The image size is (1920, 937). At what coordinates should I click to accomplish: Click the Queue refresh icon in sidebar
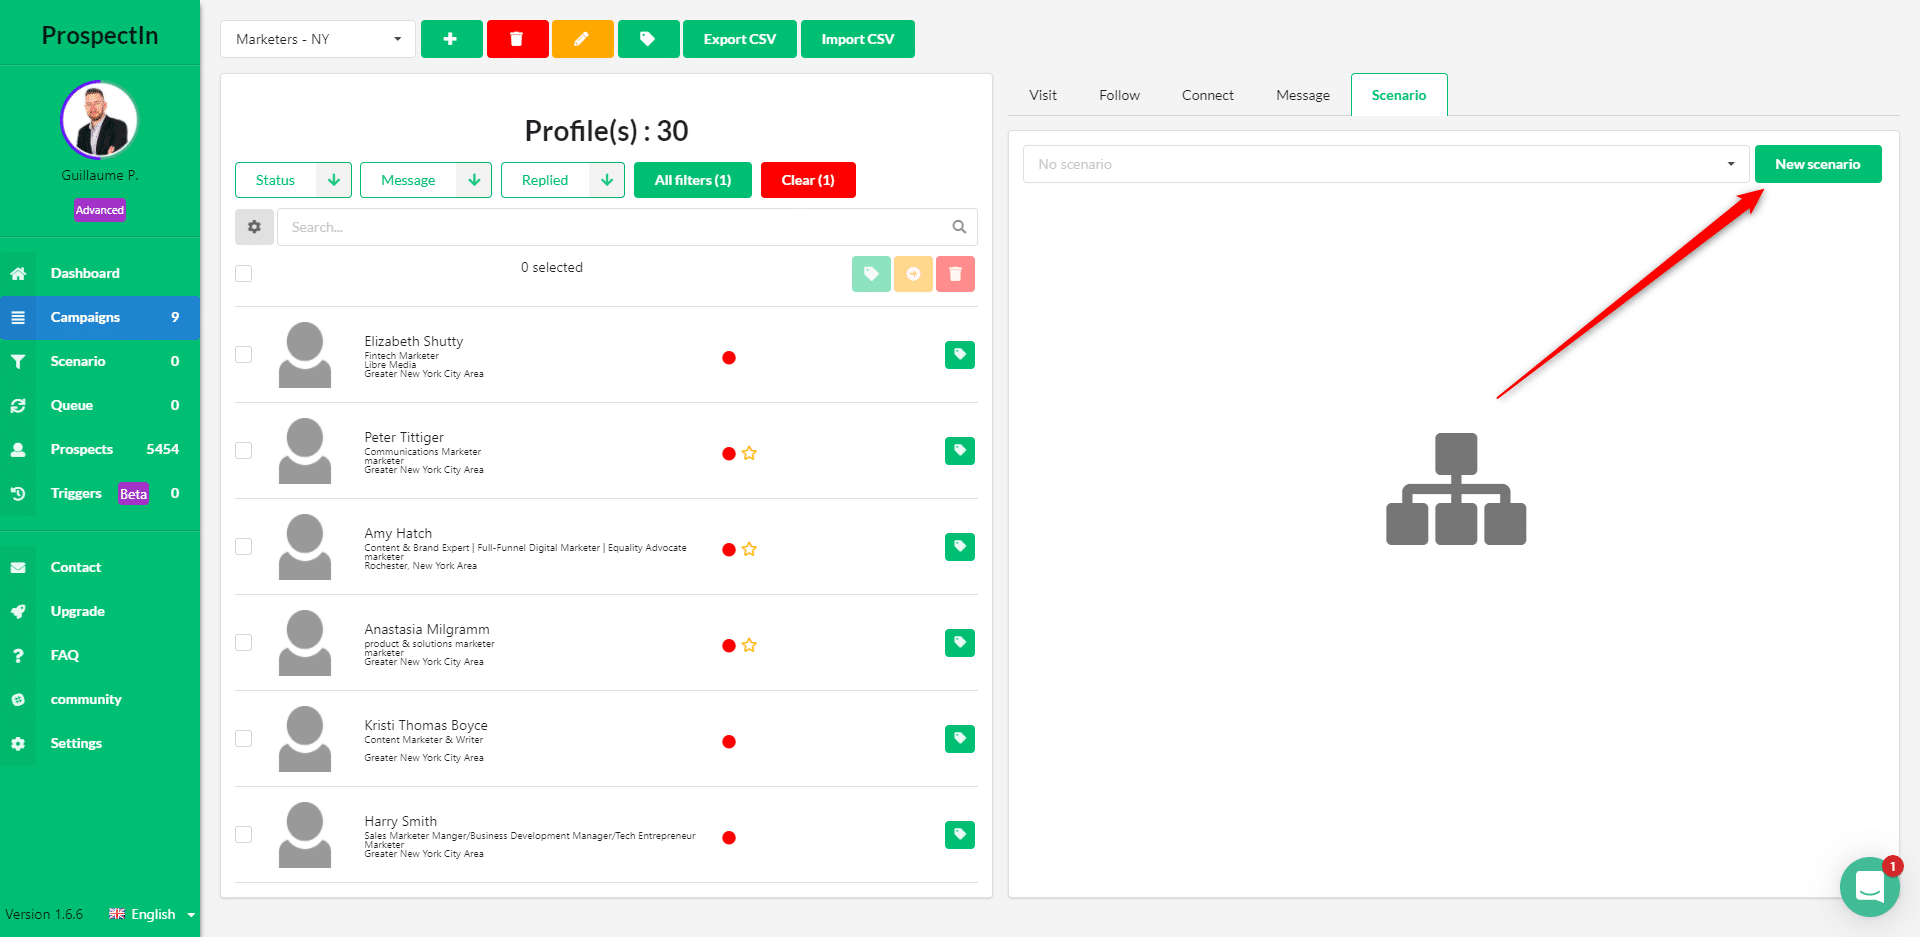pyautogui.click(x=18, y=405)
